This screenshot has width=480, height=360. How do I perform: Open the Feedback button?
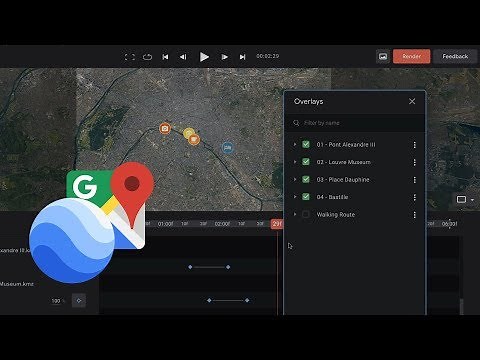pos(455,56)
